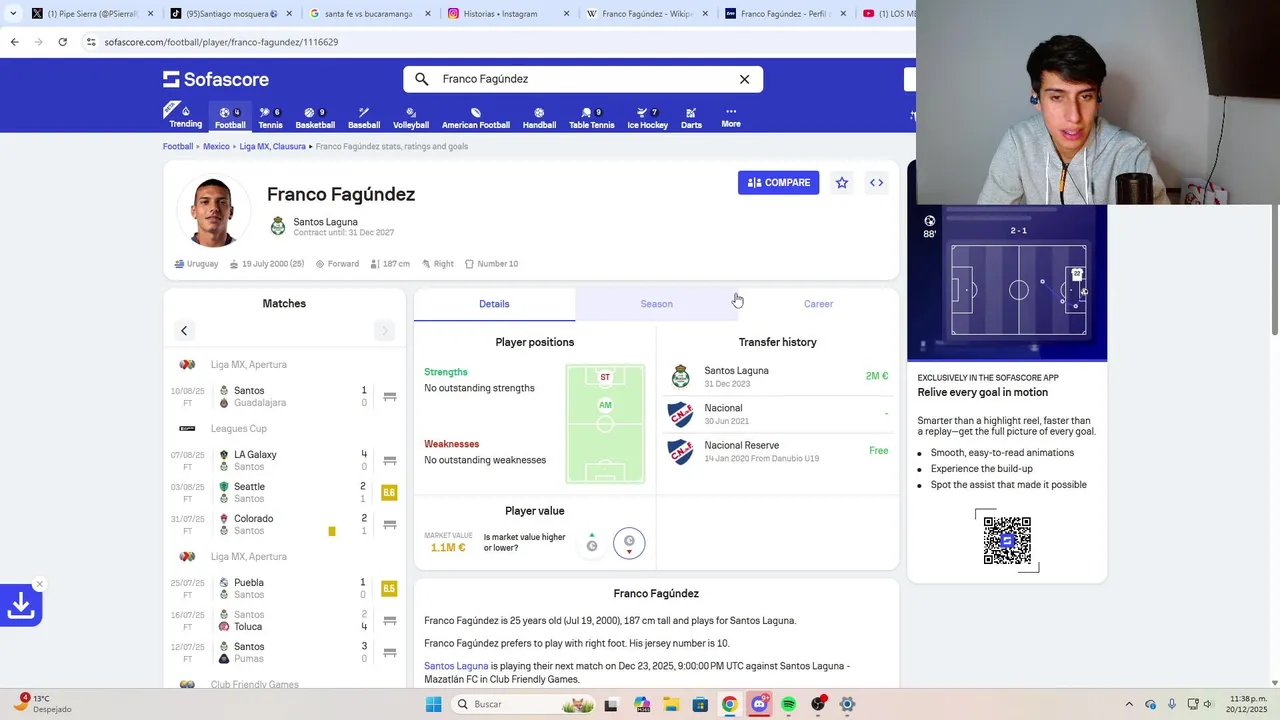1280x720 pixels.
Task: Click the QR code for Sofascore app
Action: click(x=1007, y=540)
